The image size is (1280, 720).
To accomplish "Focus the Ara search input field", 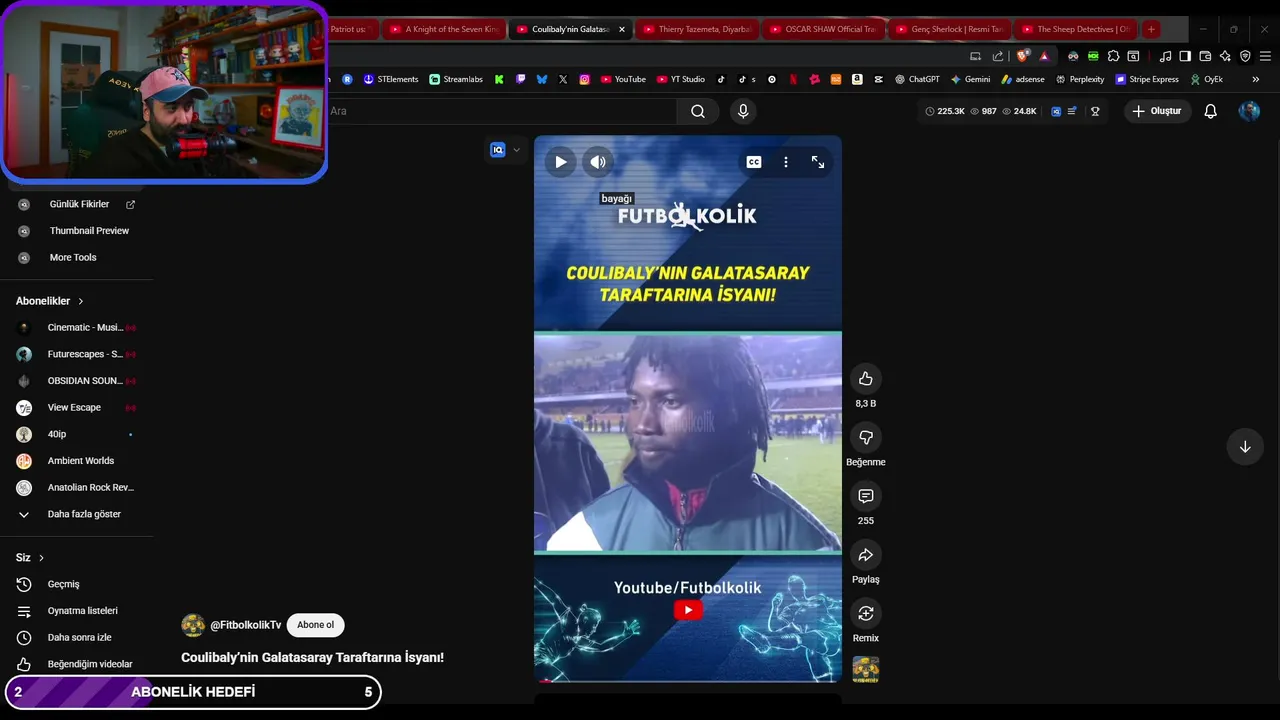I will tap(500, 111).
